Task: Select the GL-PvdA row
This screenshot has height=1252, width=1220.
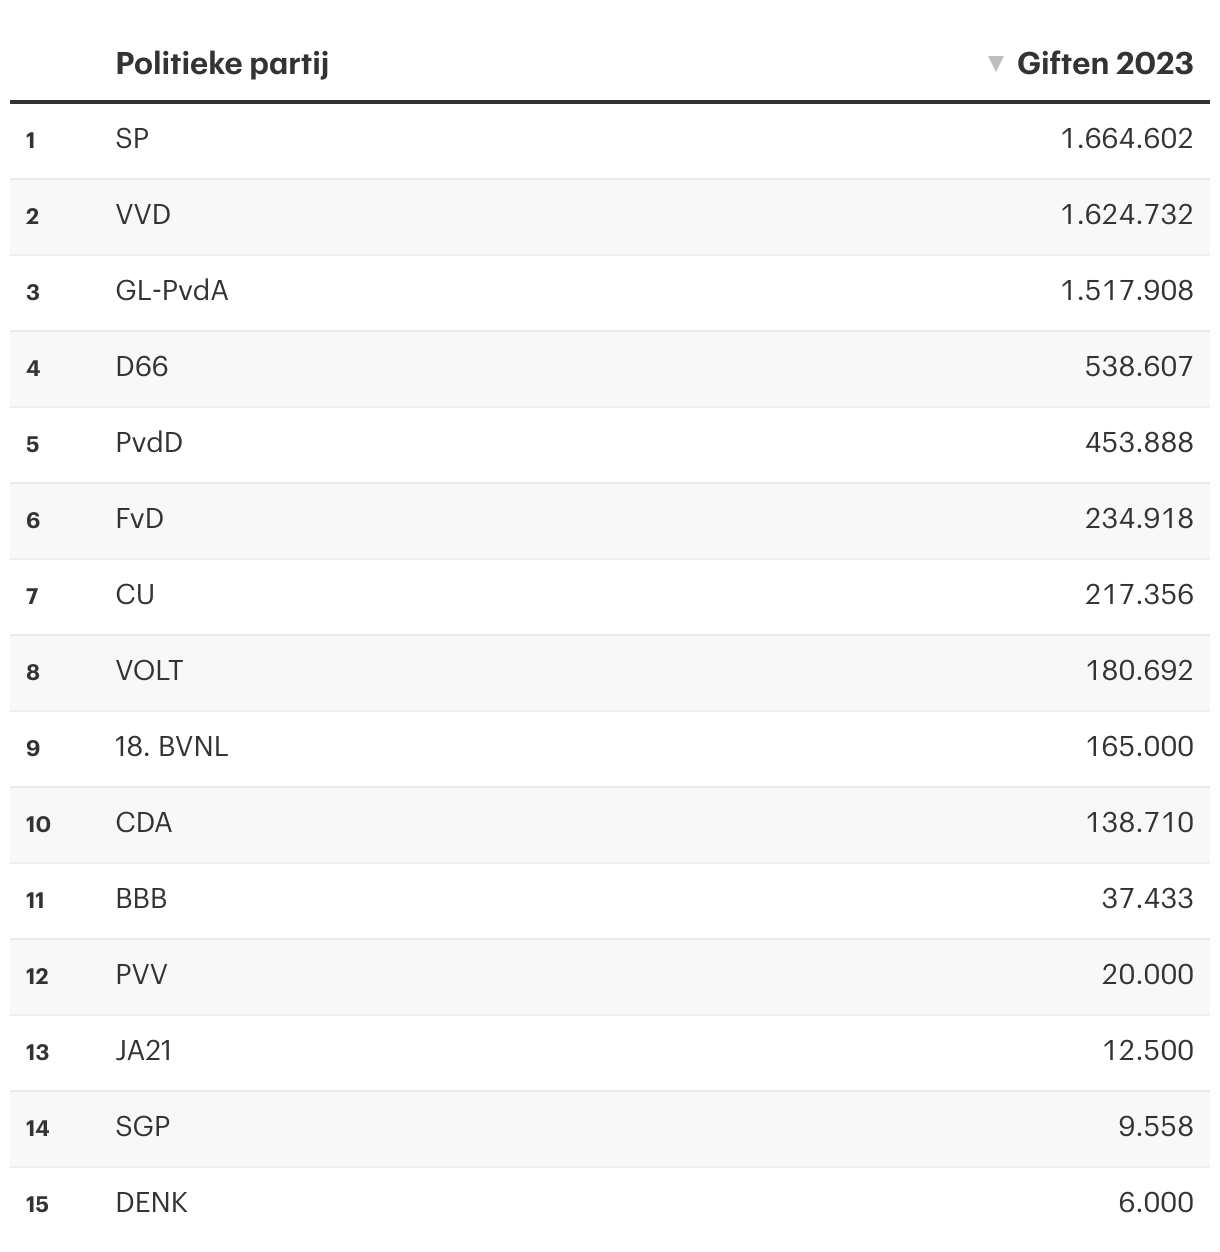Action: (x=172, y=291)
